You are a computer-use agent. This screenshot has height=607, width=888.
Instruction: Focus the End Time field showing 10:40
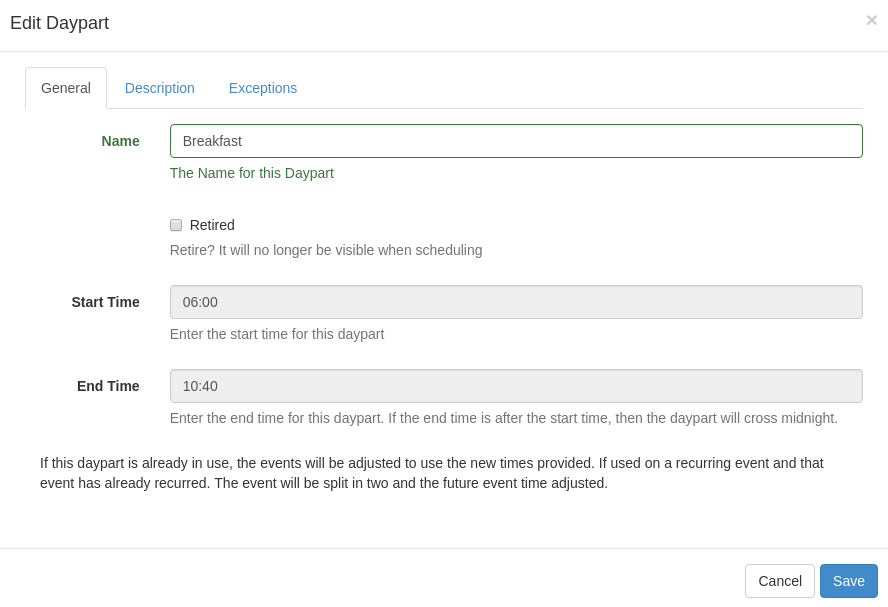[x=516, y=386]
